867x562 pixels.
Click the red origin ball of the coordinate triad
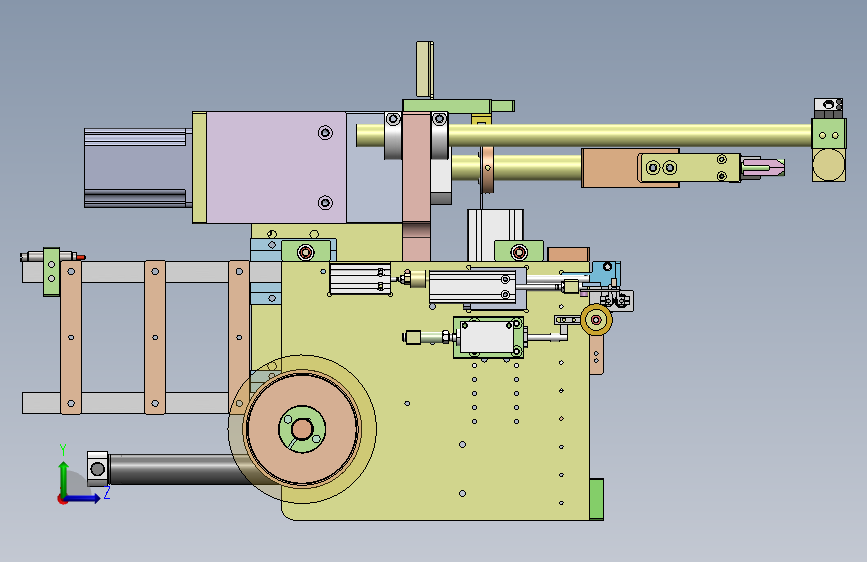(x=61, y=499)
